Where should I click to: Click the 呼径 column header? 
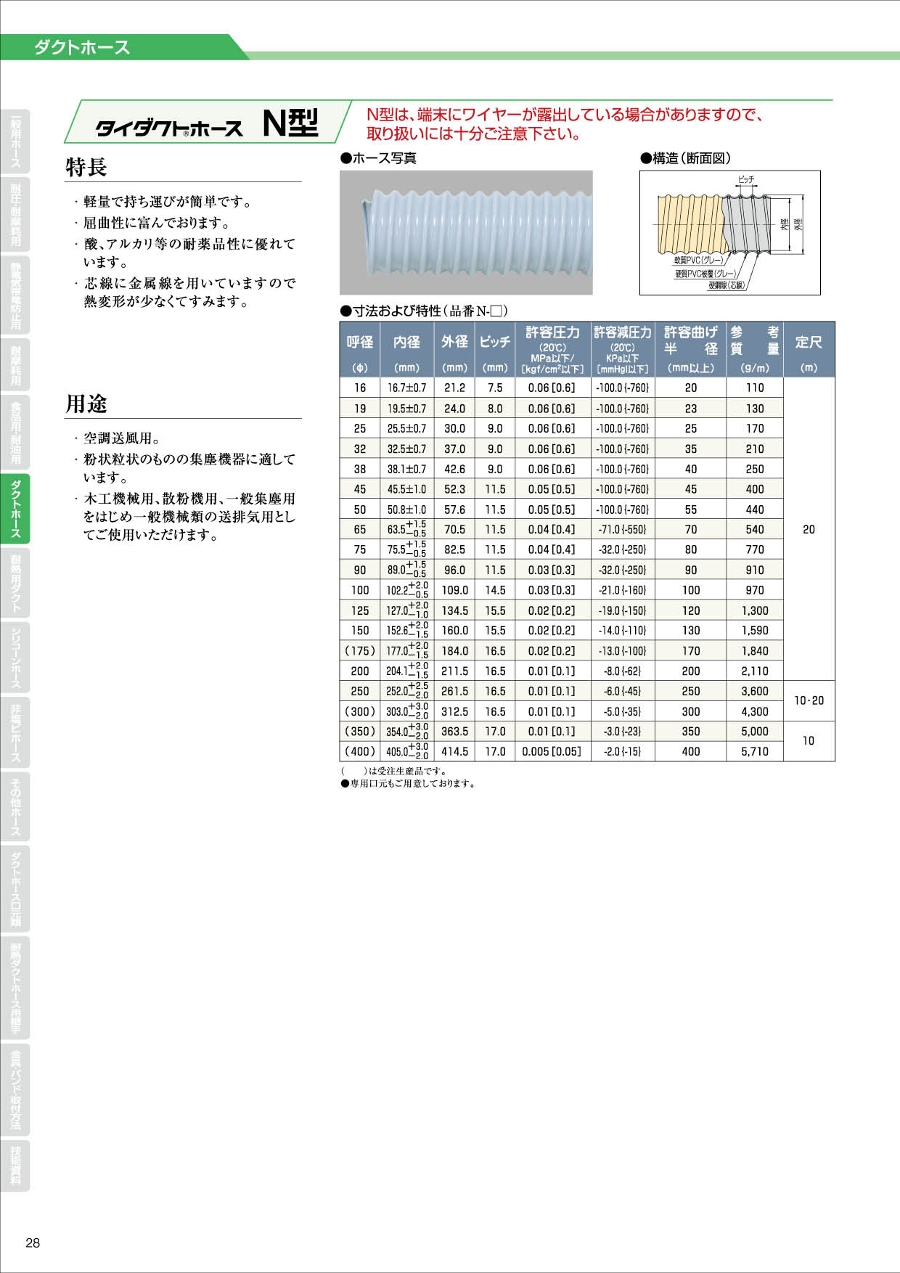[x=359, y=349]
